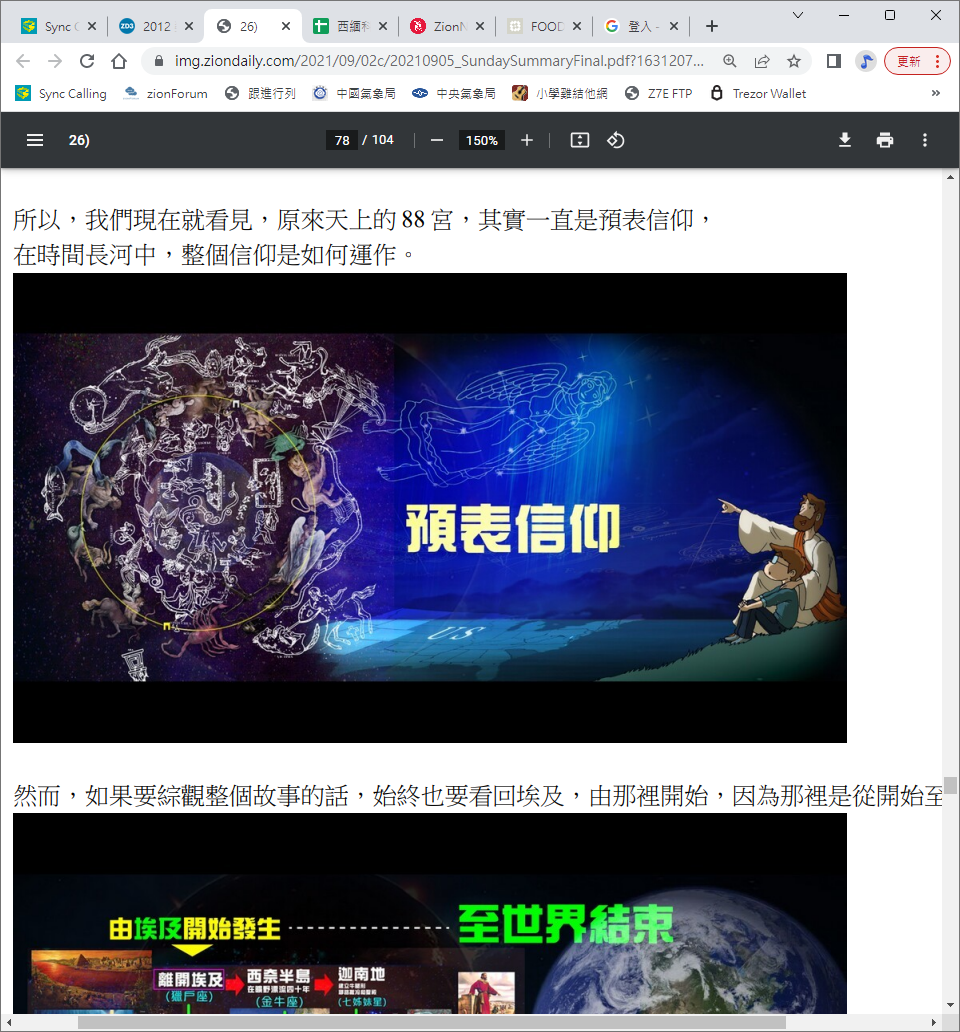
Task: Click the scroll right arrow
Action: coord(933,1023)
